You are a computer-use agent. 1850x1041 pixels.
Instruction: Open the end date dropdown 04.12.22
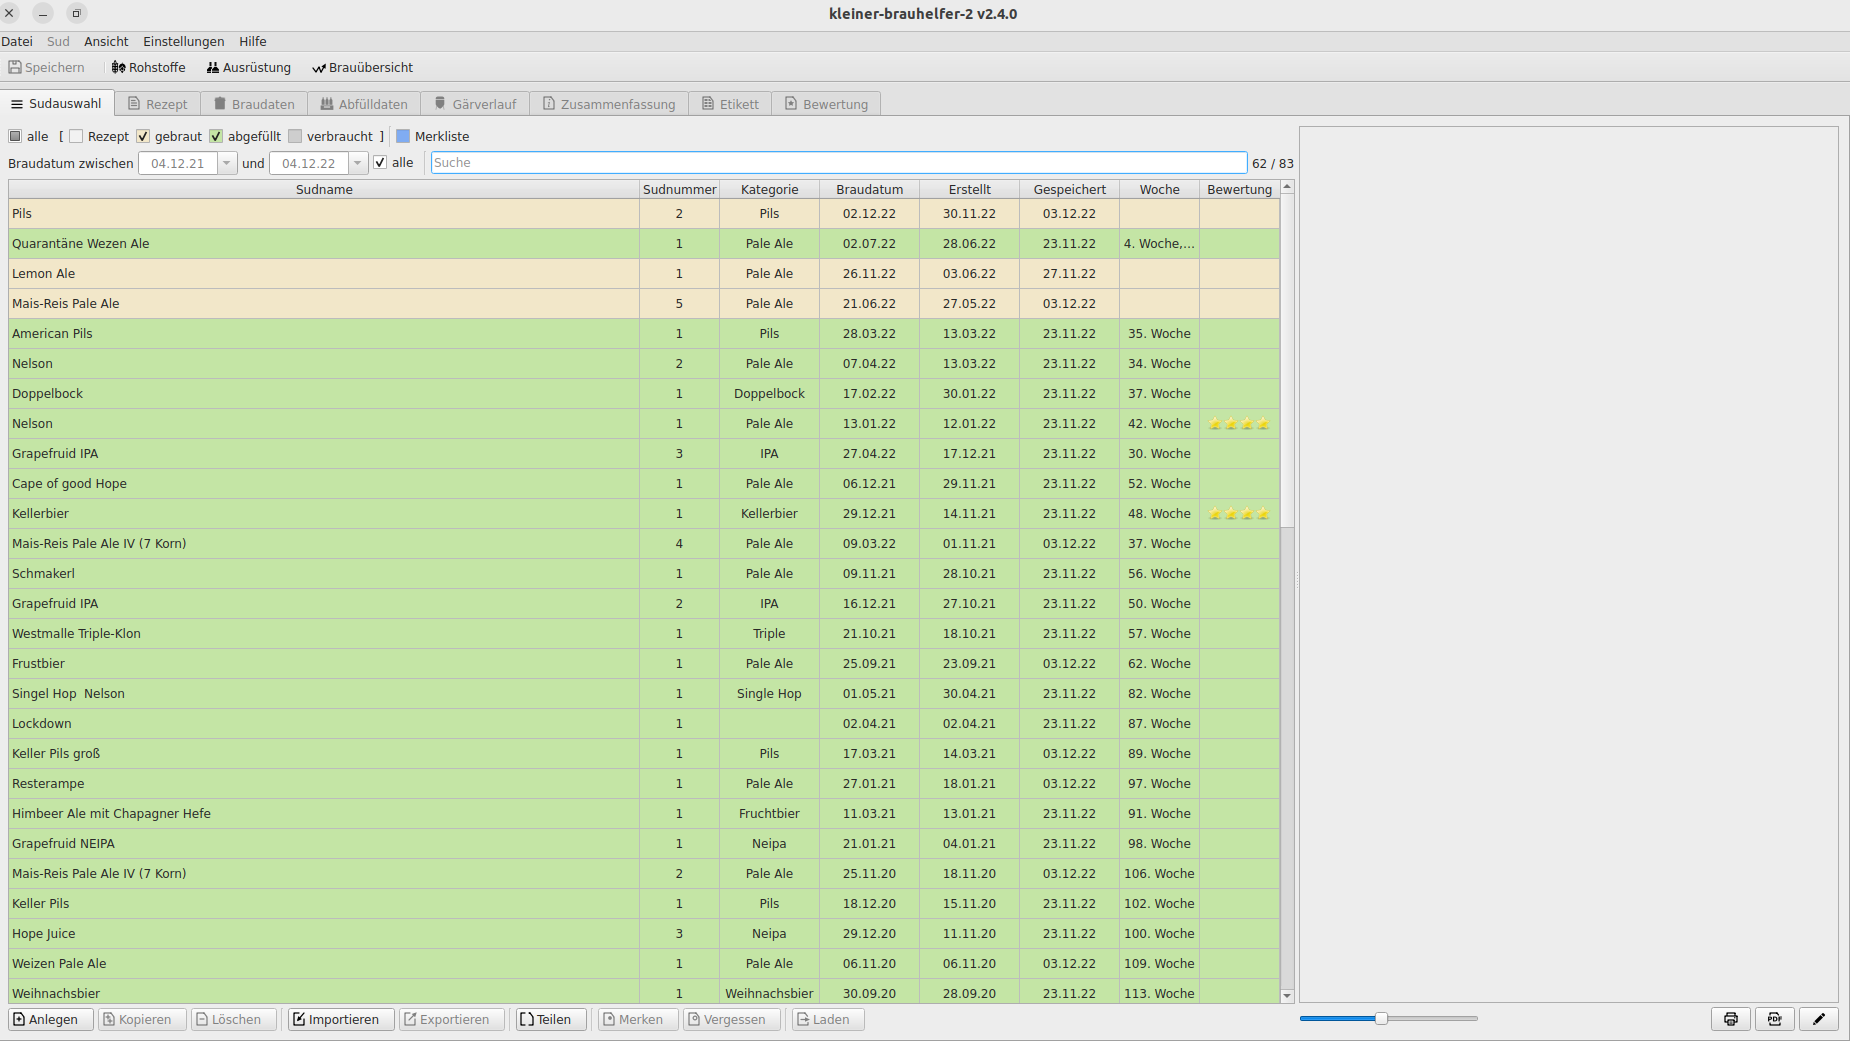(357, 163)
